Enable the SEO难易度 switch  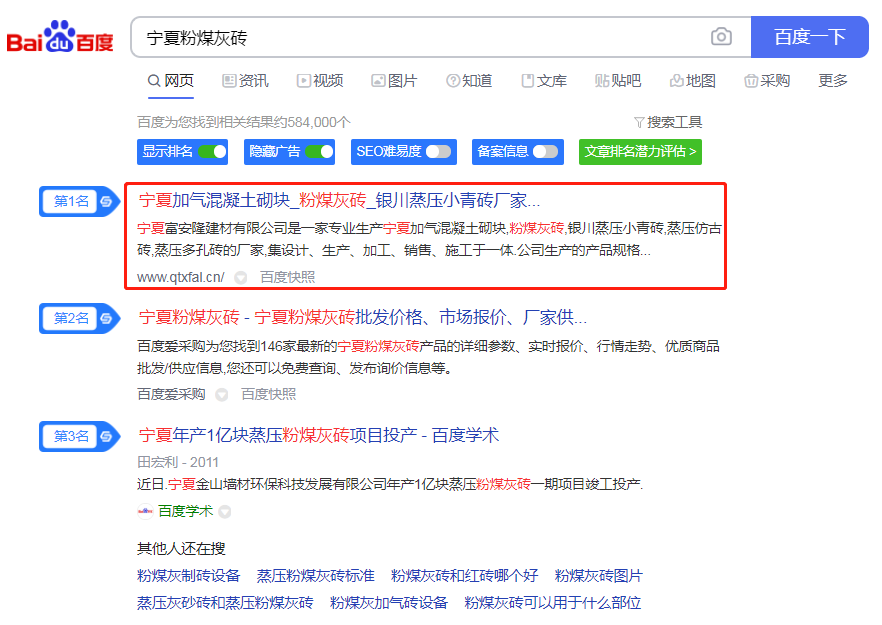[x=438, y=152]
